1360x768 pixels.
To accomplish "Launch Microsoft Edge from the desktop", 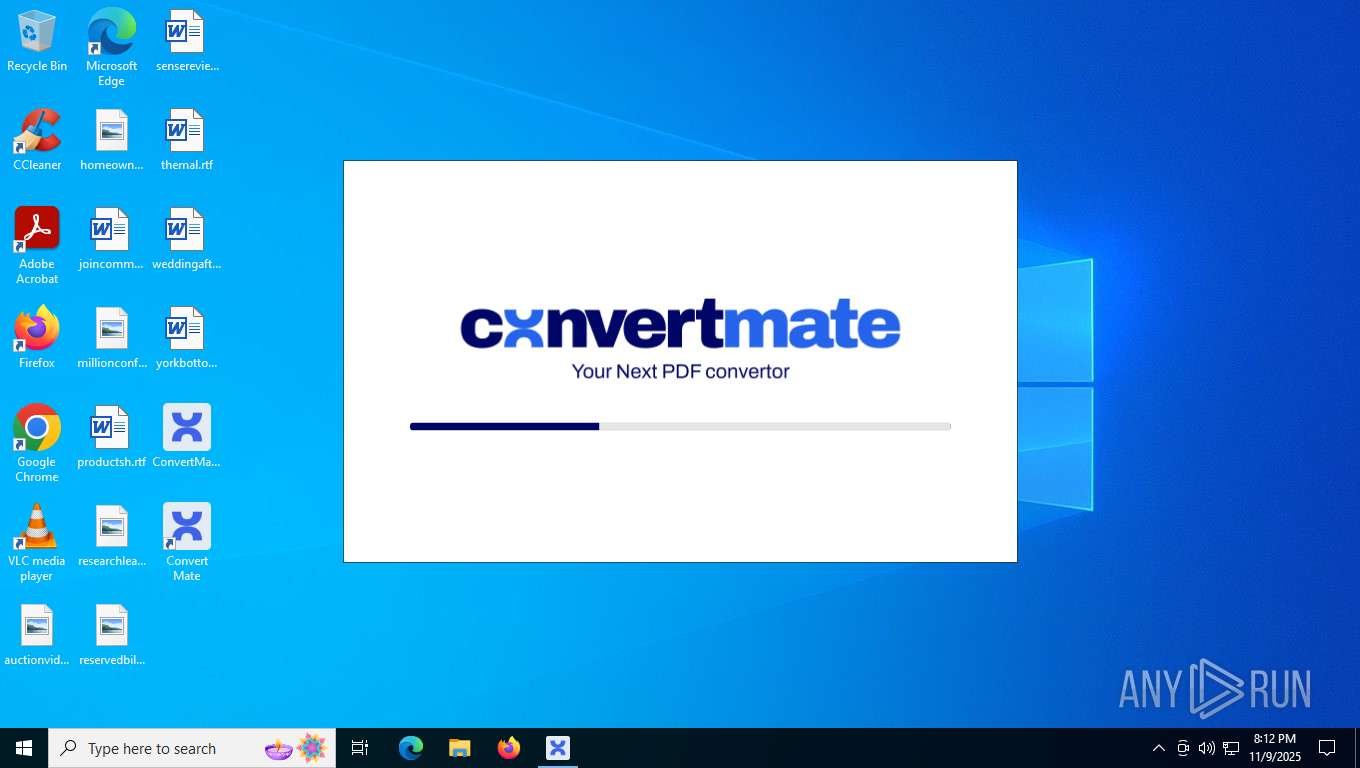I will coord(111,48).
